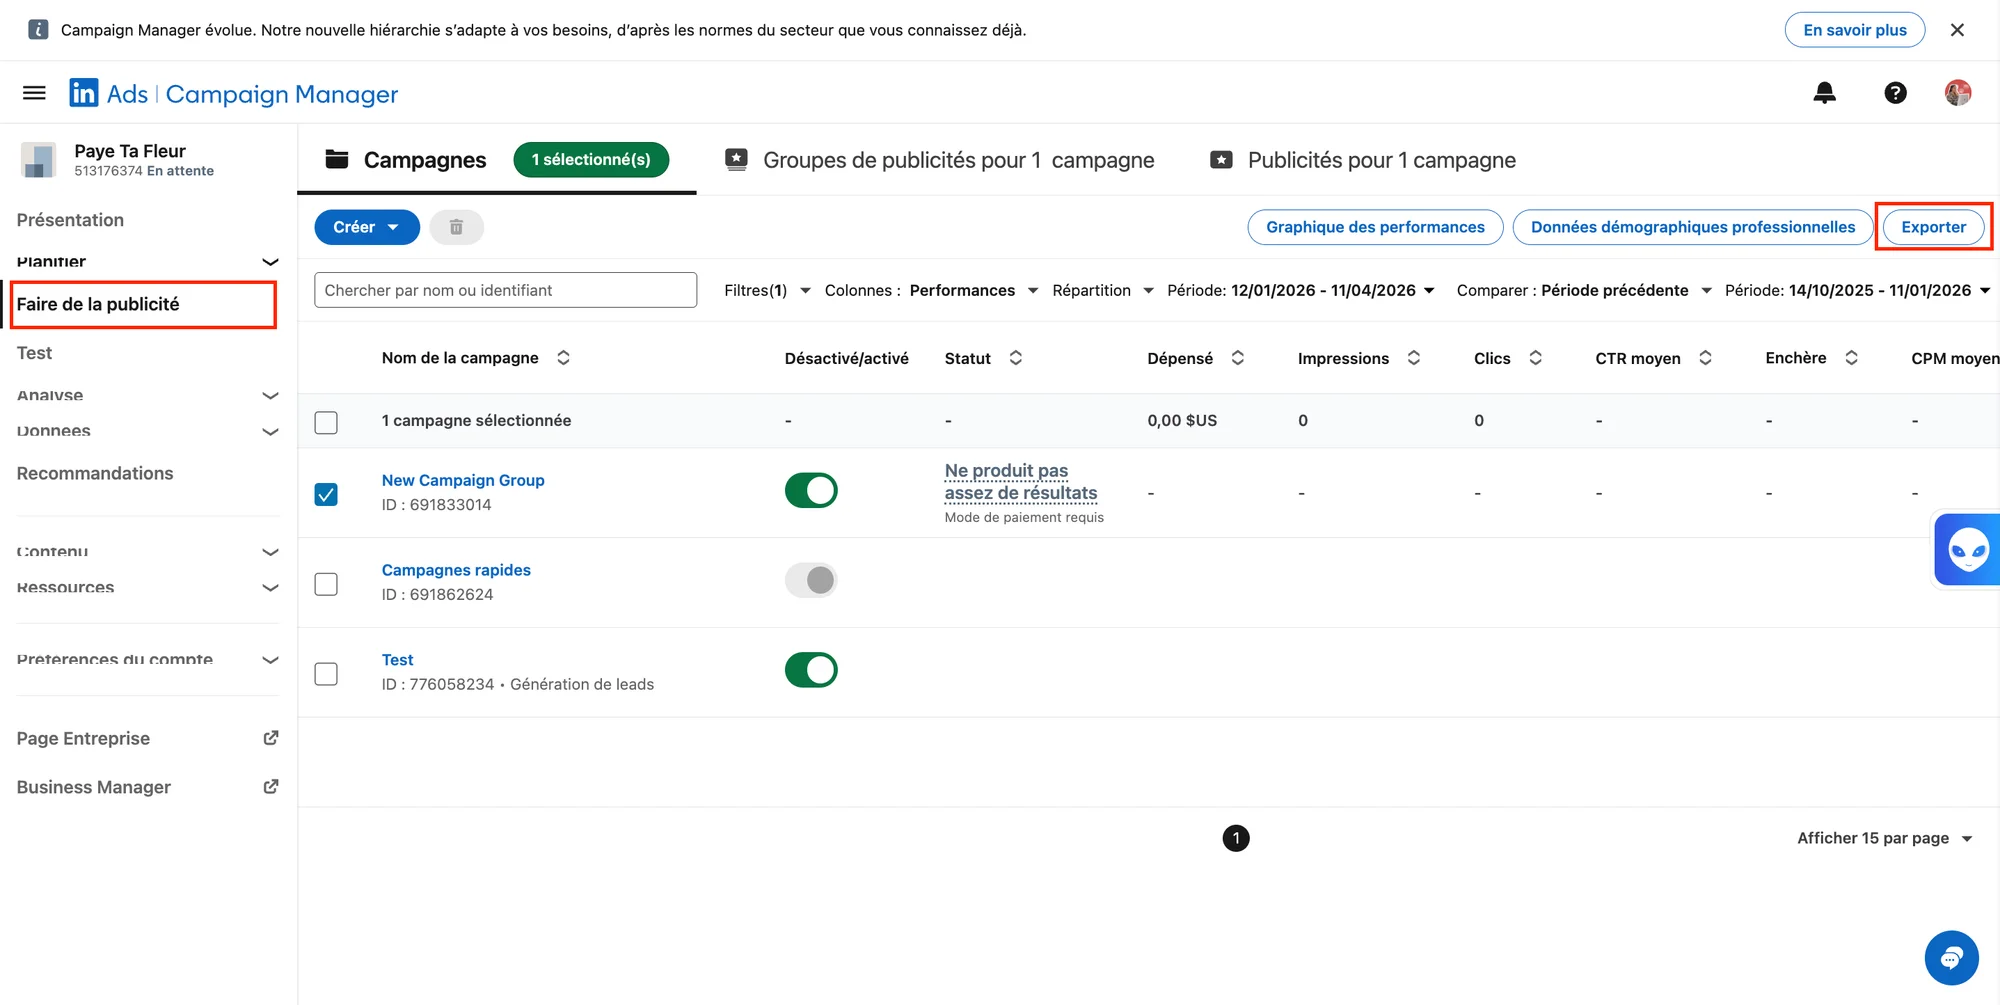Open the New Campaign Group link
The width and height of the screenshot is (2000, 1005).
463,480
